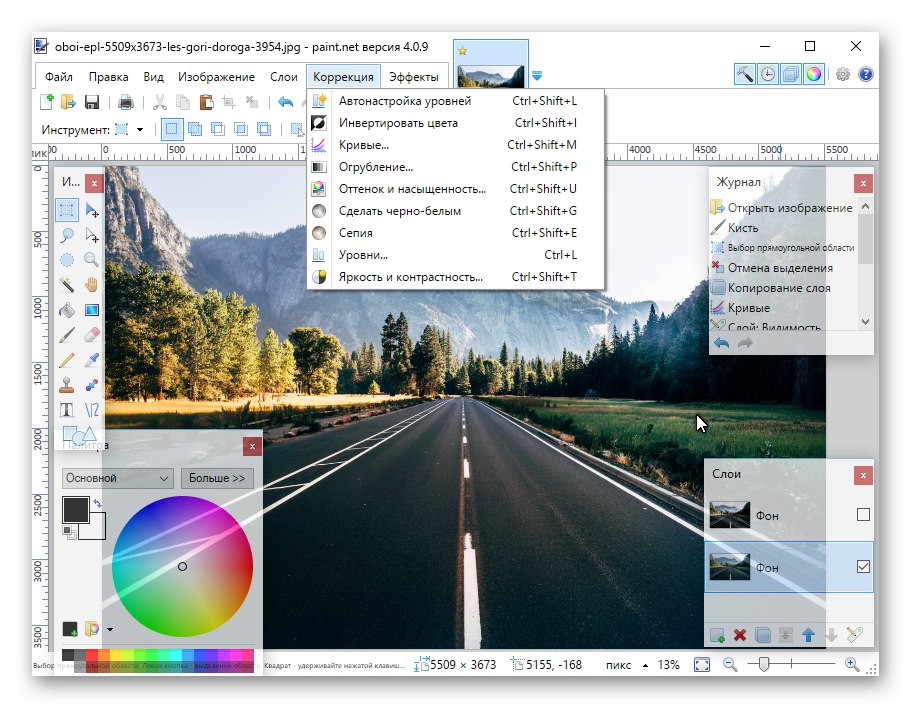Choose the Eraser tool
This screenshot has width=911, height=708.
pyautogui.click(x=92, y=335)
